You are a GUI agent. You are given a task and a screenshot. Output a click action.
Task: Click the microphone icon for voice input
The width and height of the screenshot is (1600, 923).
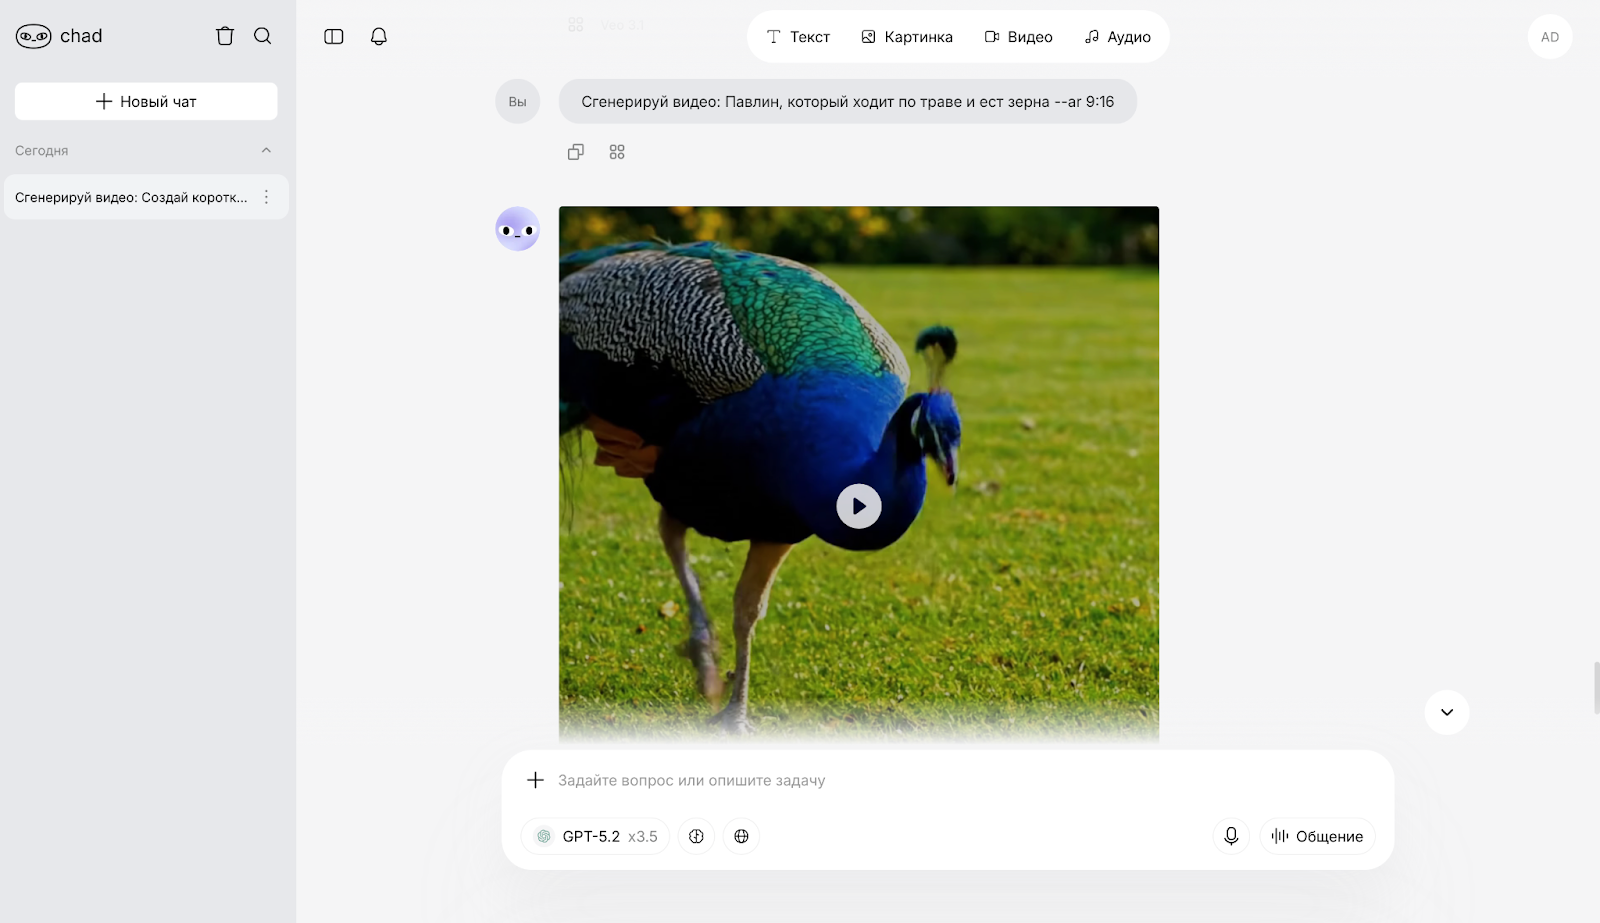(1231, 836)
